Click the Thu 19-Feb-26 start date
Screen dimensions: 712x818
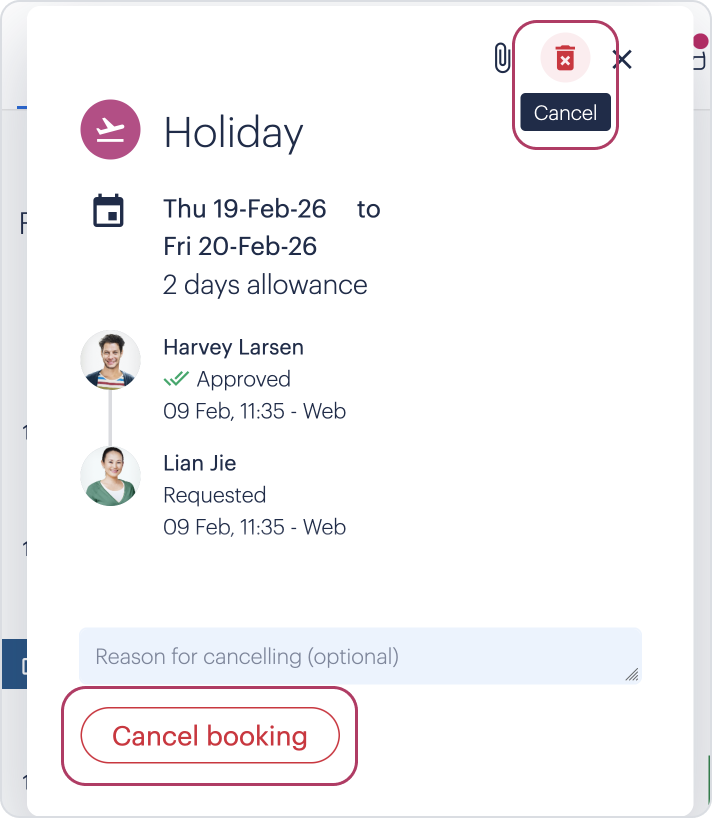tap(245, 209)
